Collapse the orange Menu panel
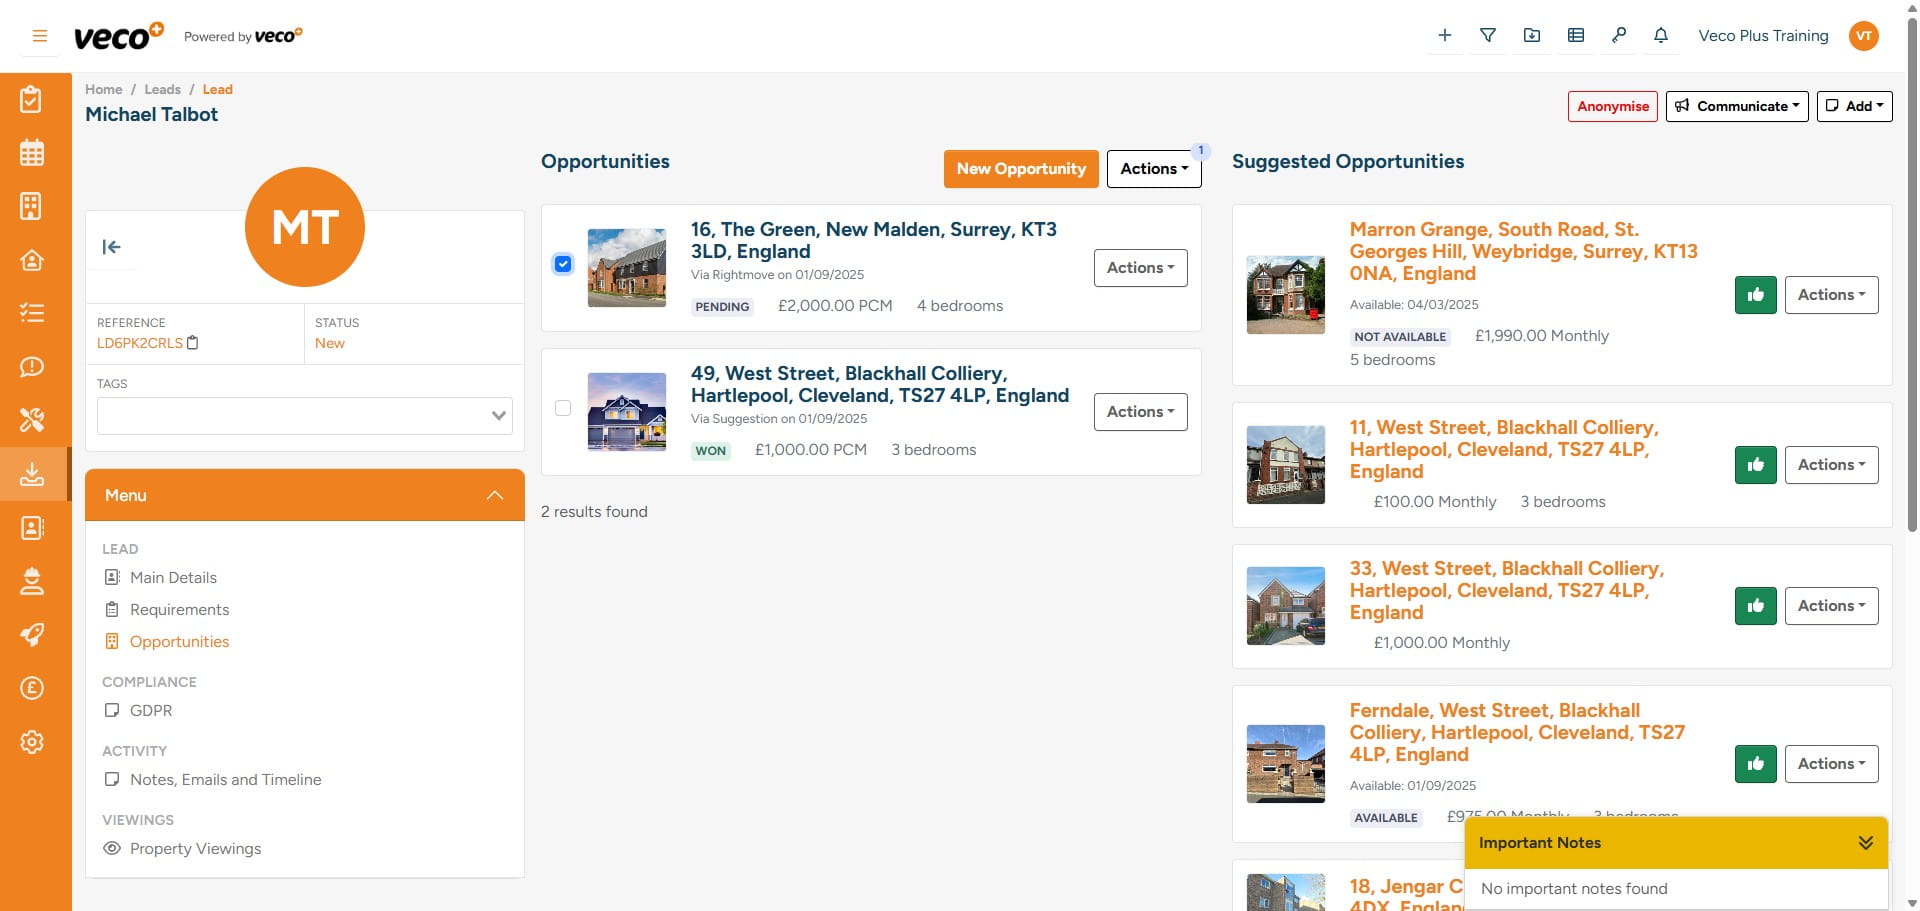Screen dimensions: 1920x911 click(494, 494)
